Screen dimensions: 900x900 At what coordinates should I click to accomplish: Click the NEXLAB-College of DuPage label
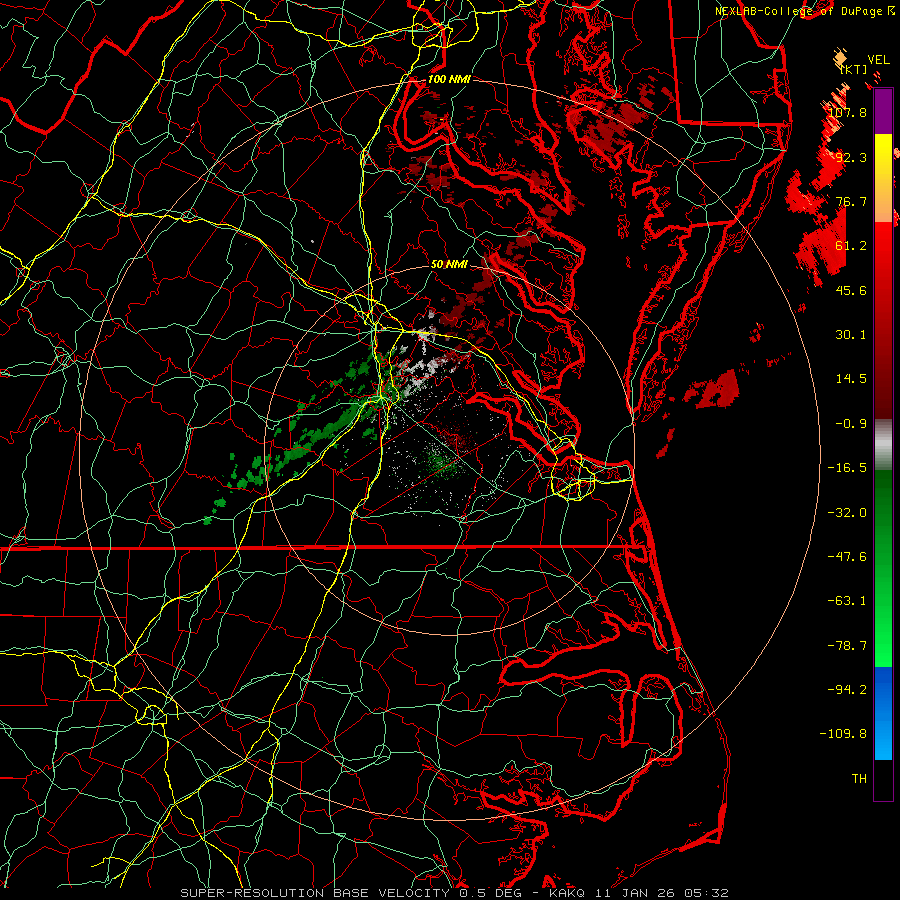[x=799, y=11]
